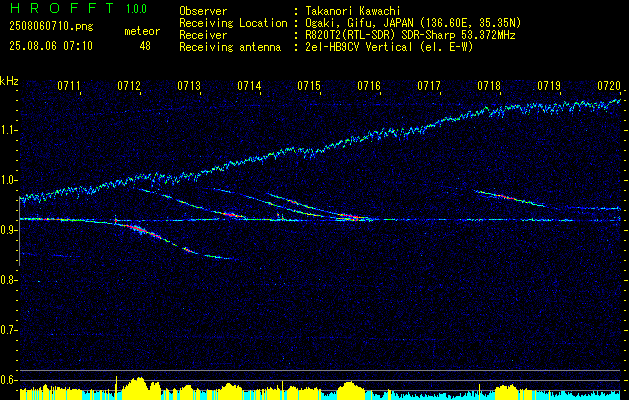
Task: Click date stamp 25.08.06 07:10
Action: pyautogui.click(x=51, y=45)
